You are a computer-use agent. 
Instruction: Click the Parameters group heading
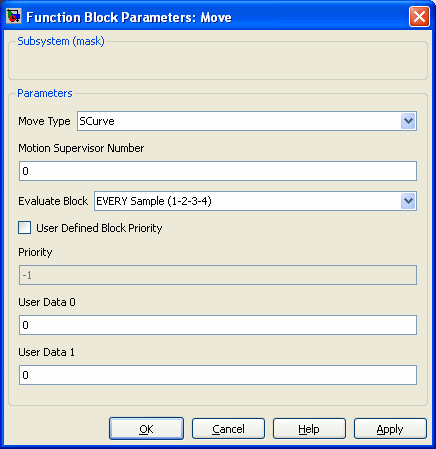pos(45,93)
